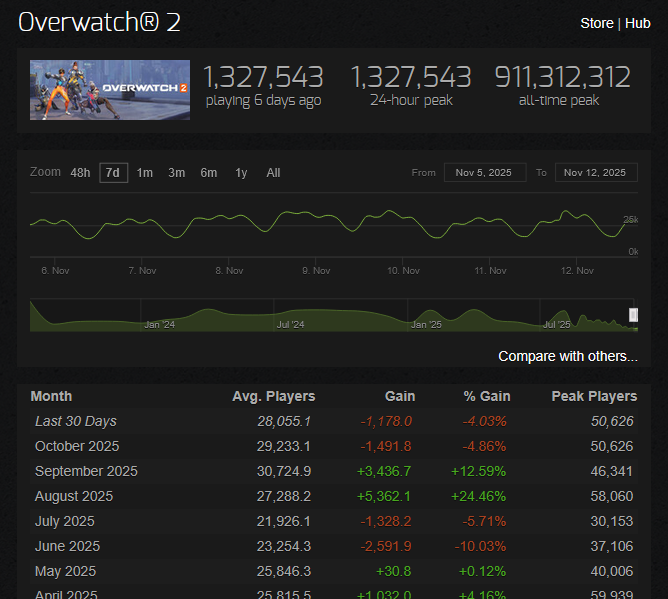This screenshot has width=668, height=599.
Task: Click the 58,060 peak players value
Action: pyautogui.click(x=612, y=496)
